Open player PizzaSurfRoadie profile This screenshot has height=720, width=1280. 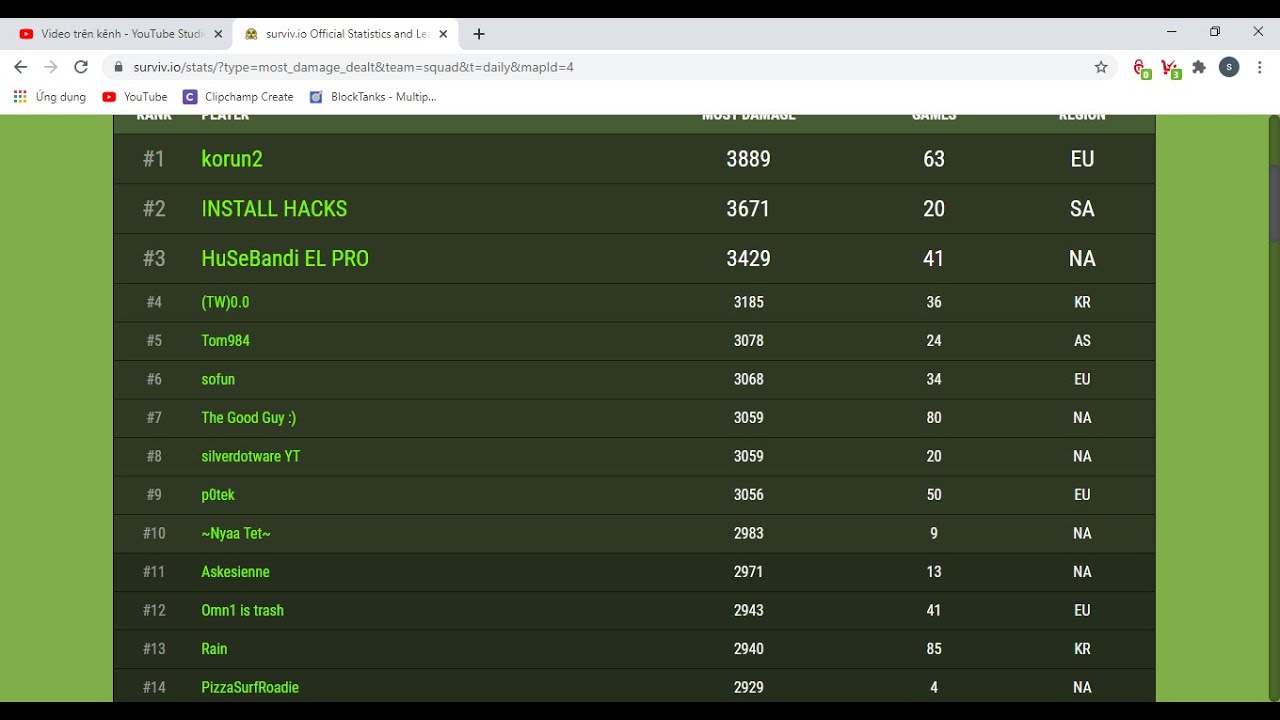[250, 687]
